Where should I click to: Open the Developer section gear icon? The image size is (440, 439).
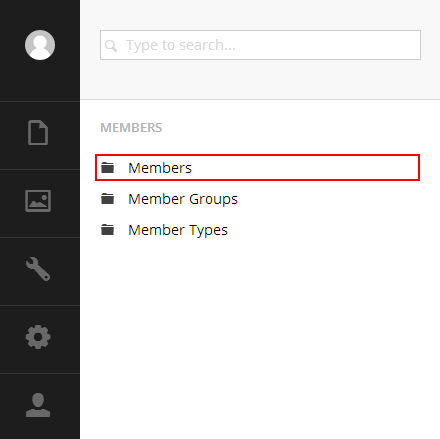[38, 337]
